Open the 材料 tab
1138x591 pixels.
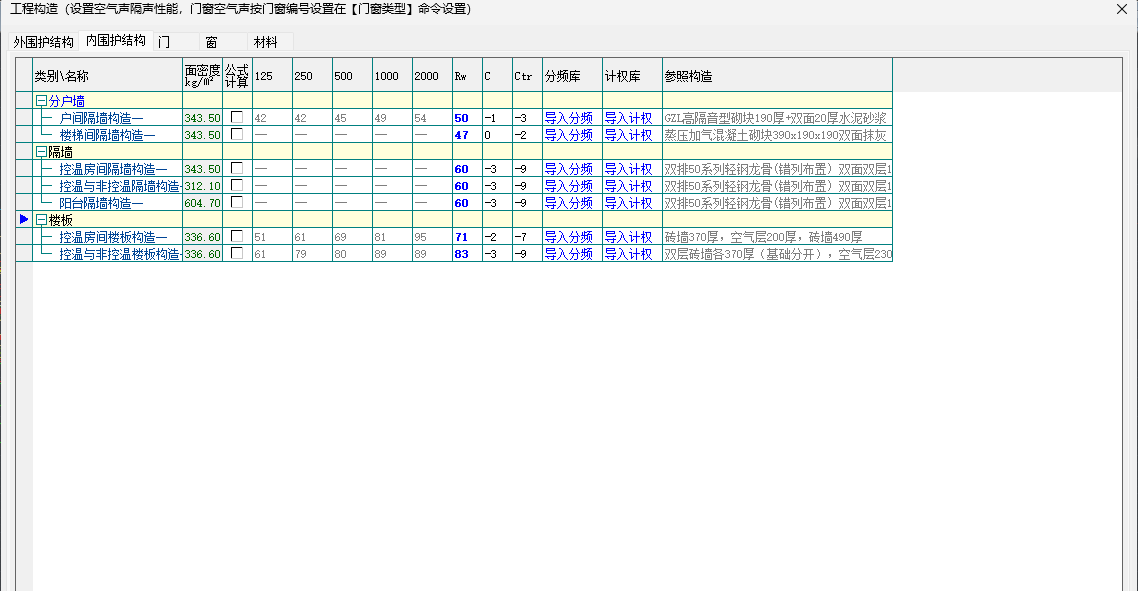pyautogui.click(x=266, y=42)
